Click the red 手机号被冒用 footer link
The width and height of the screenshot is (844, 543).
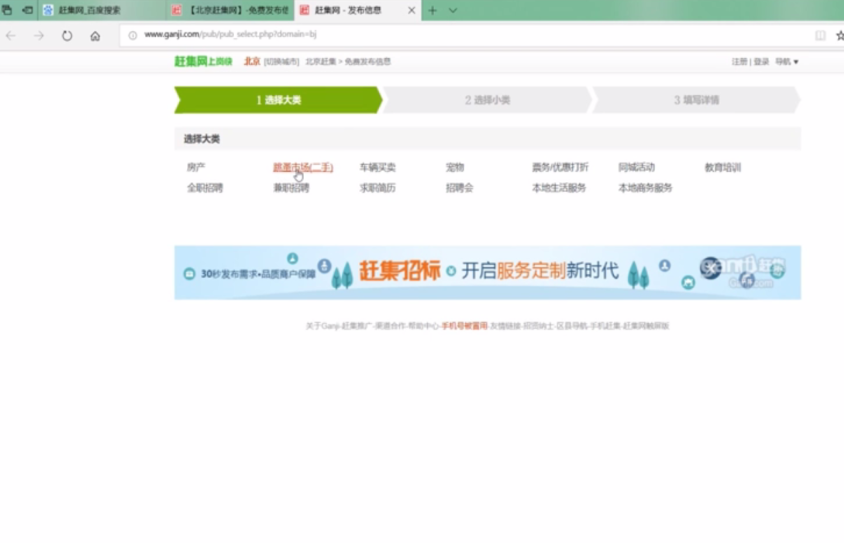click(465, 326)
